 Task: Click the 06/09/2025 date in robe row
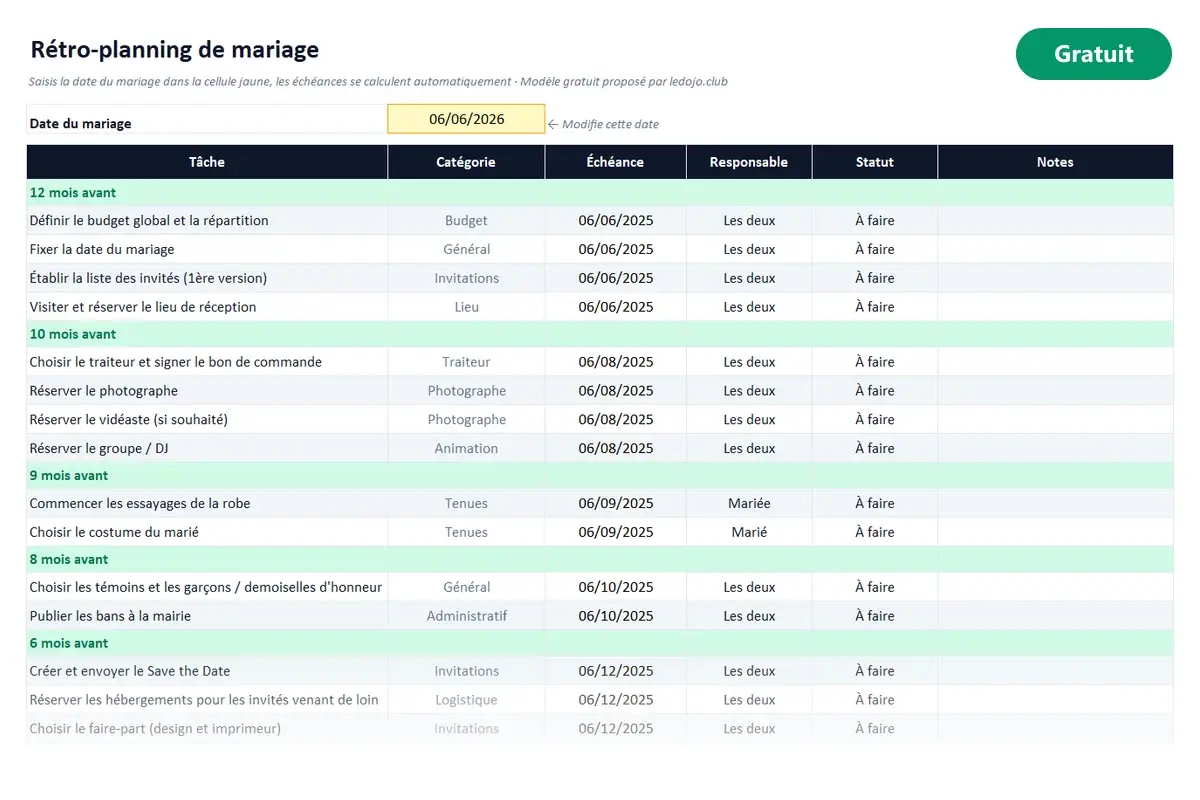click(616, 504)
